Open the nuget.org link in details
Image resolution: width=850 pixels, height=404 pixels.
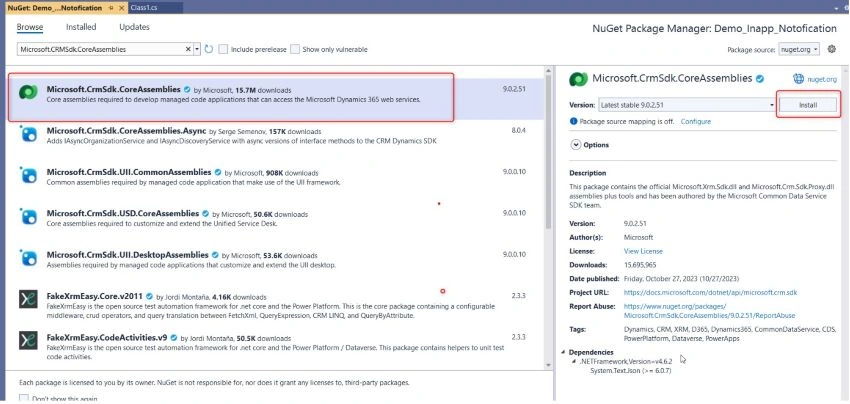822,79
